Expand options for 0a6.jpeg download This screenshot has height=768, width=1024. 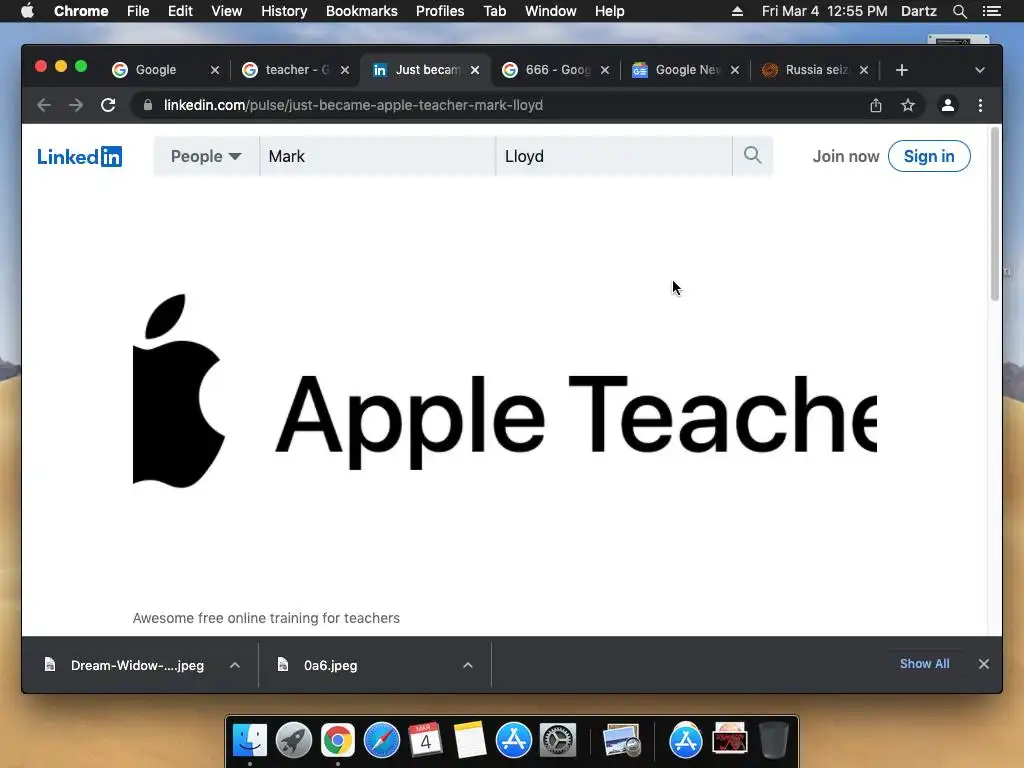(x=468, y=665)
